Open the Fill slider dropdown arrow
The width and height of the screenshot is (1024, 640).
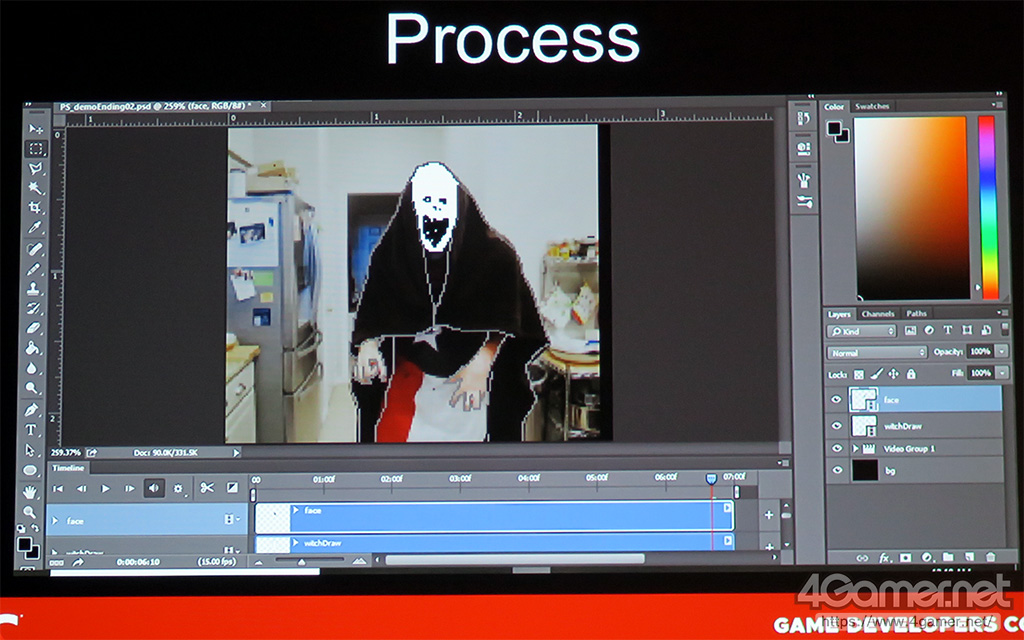coord(1002,373)
